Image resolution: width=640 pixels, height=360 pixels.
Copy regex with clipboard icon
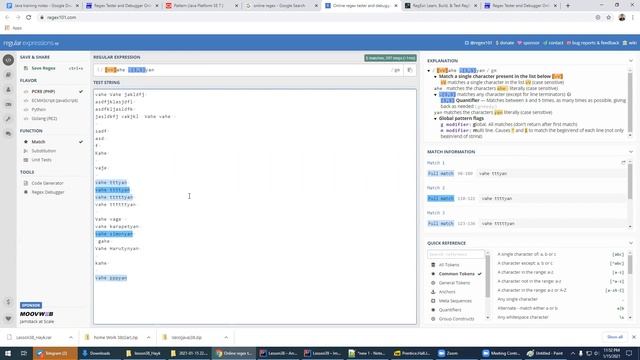[x=410, y=70]
